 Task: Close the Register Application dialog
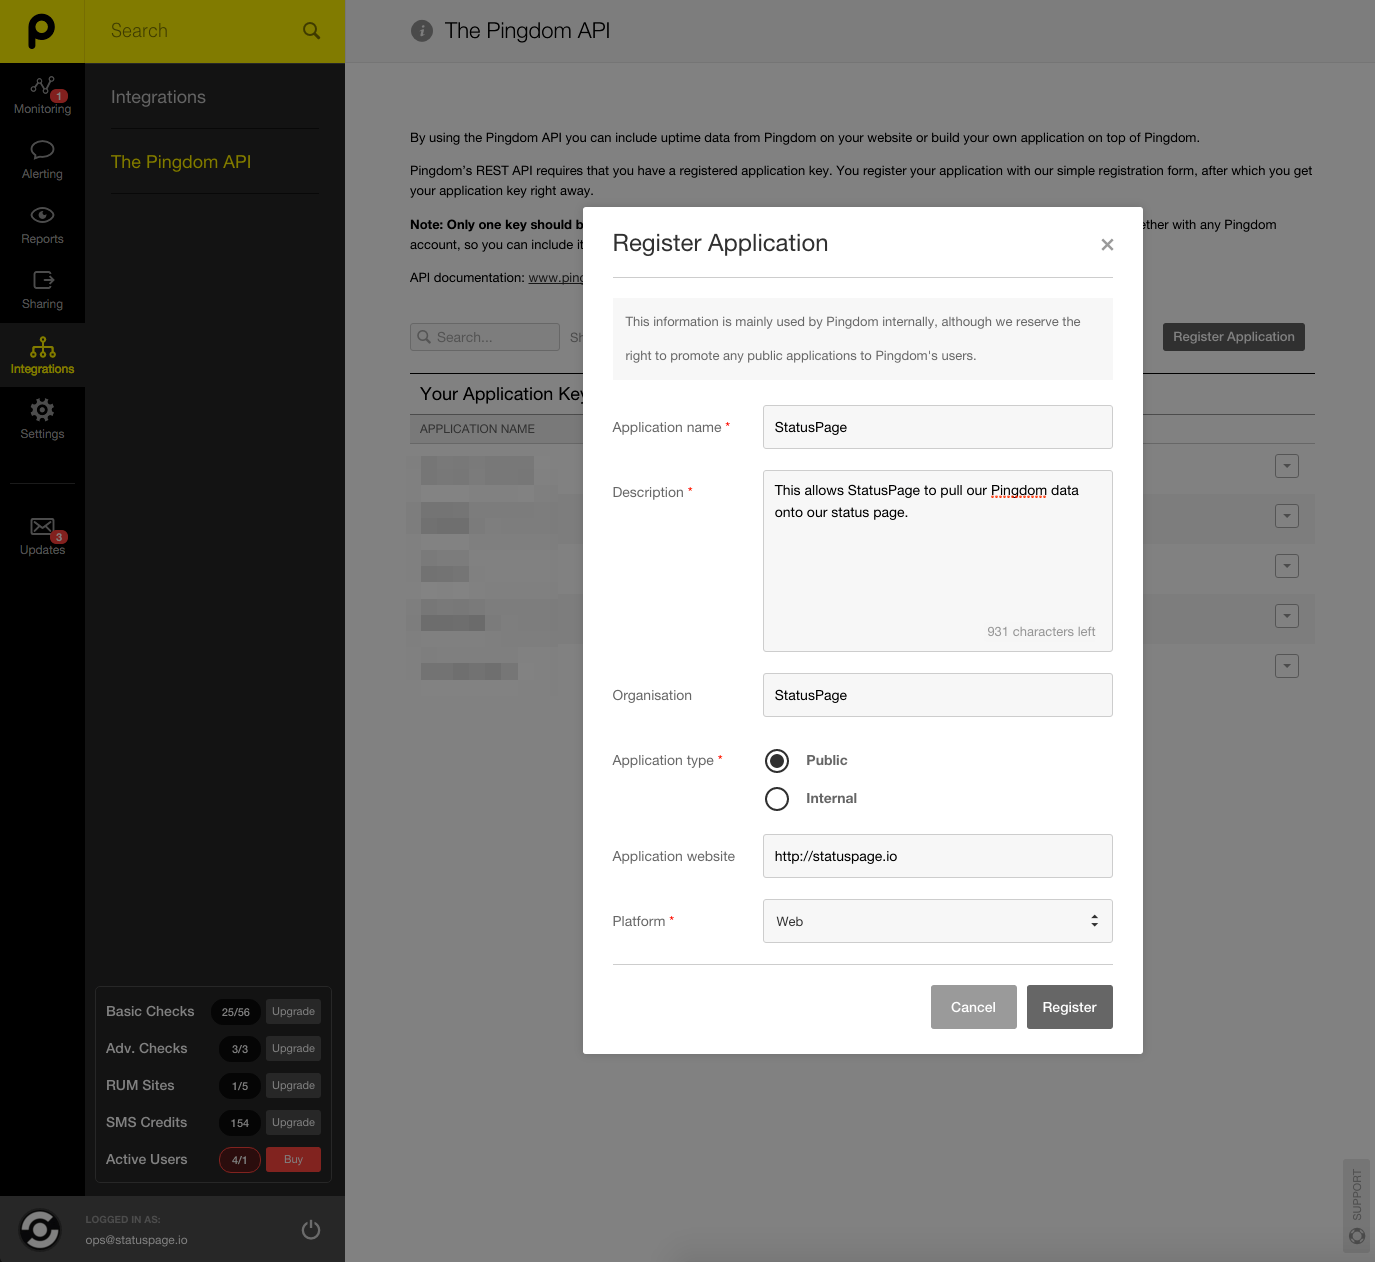(x=1107, y=244)
